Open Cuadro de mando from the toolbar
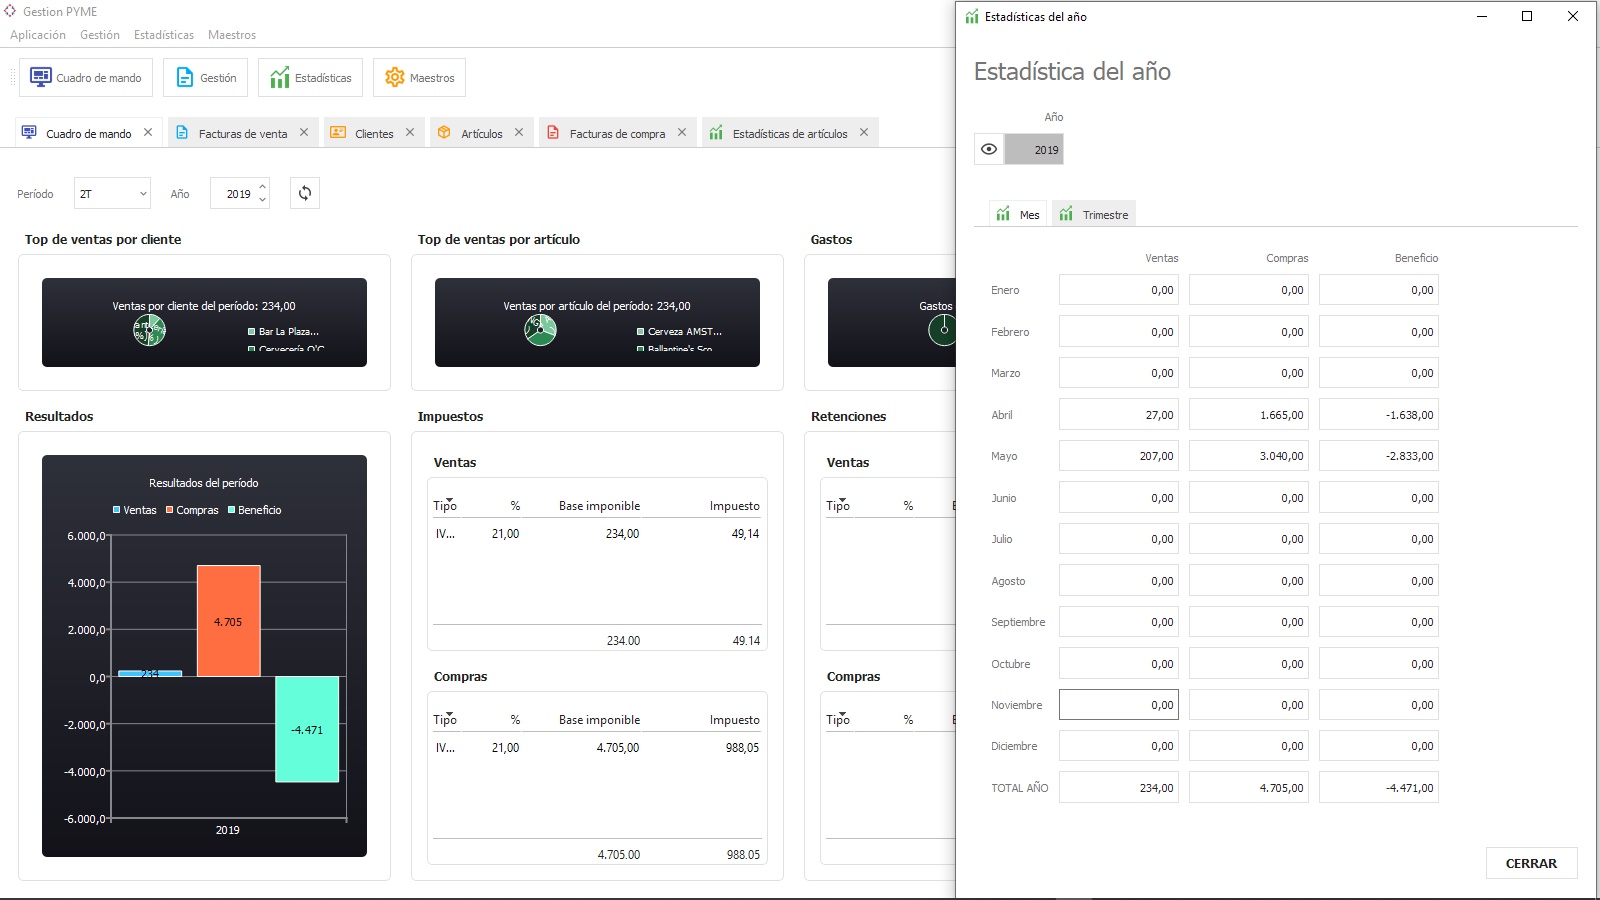Screen dimensions: 1600x900 point(86,78)
